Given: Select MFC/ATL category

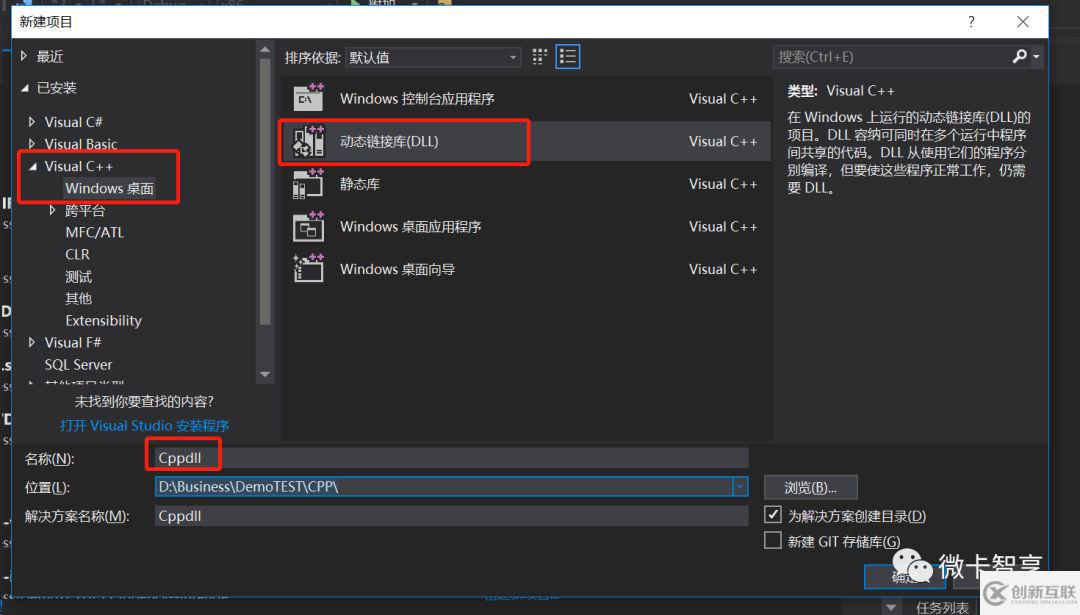Looking at the screenshot, I should [94, 232].
